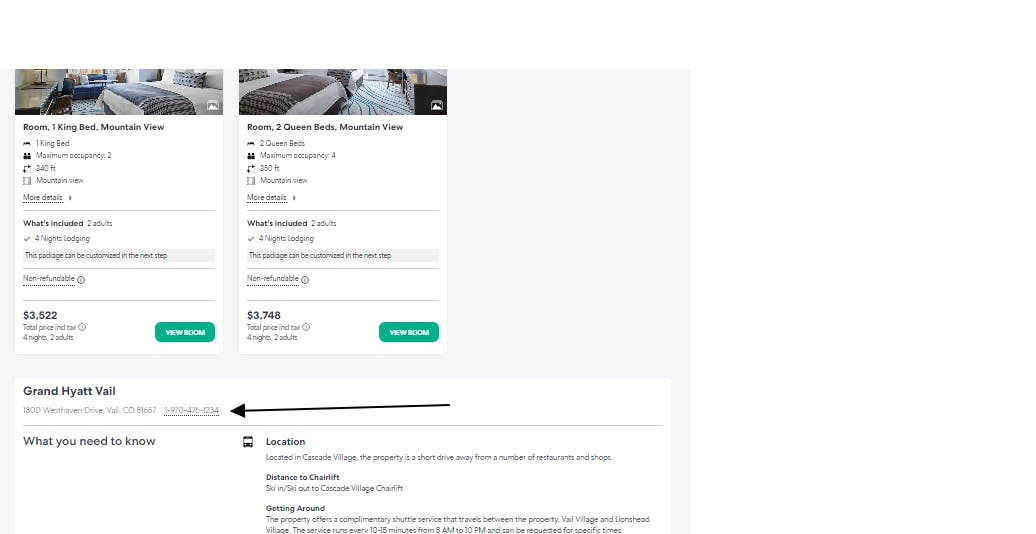This screenshot has height=534, width=1036.
Task: Click info icon beside Queen room Non-refundable
Action: point(305,280)
